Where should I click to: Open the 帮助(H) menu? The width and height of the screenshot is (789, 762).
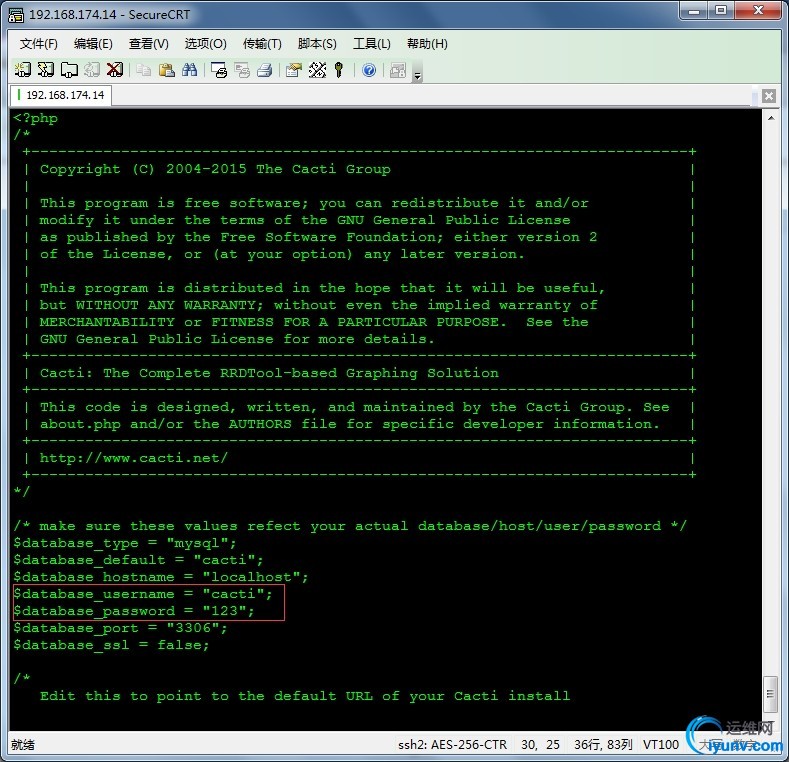coord(427,44)
